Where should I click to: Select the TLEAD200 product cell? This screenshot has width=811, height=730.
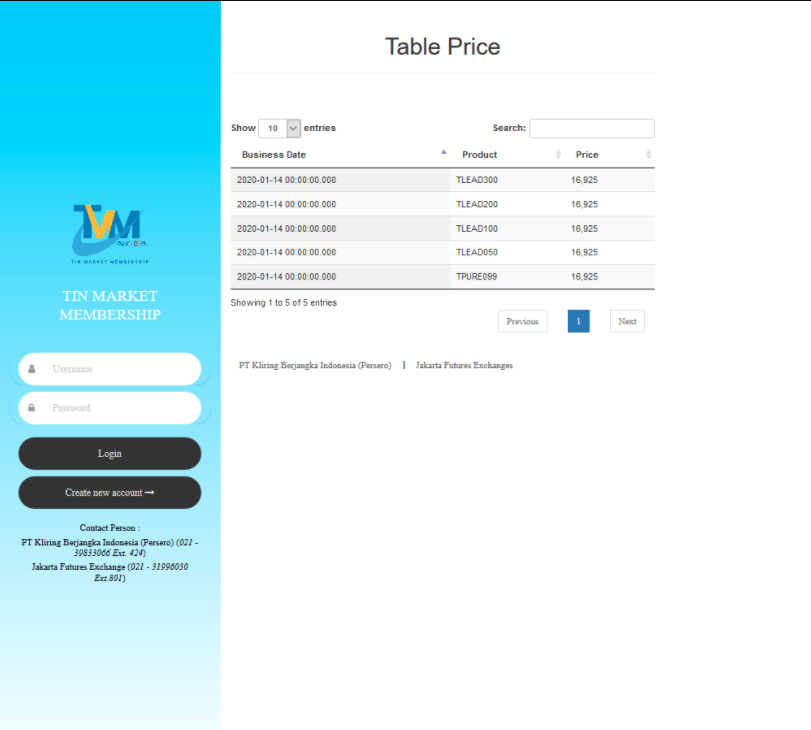coord(506,204)
